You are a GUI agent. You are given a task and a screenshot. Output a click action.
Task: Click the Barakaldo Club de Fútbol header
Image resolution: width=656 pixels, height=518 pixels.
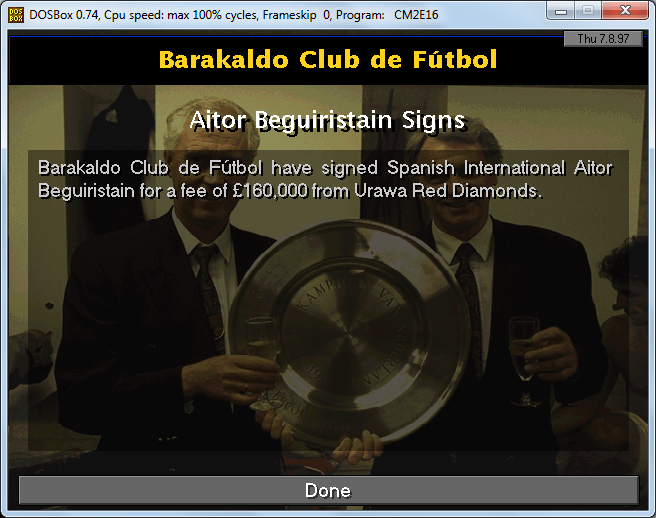[x=328, y=59]
